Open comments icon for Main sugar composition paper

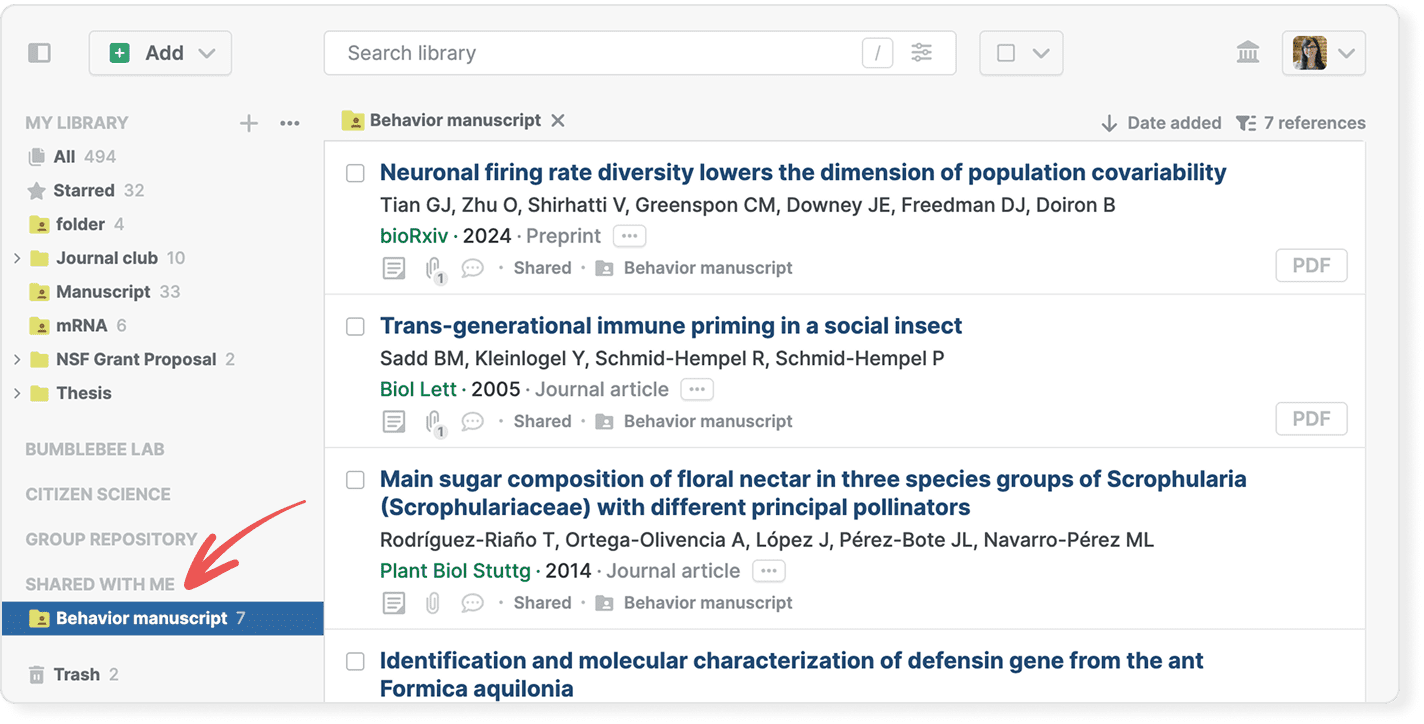coord(472,603)
